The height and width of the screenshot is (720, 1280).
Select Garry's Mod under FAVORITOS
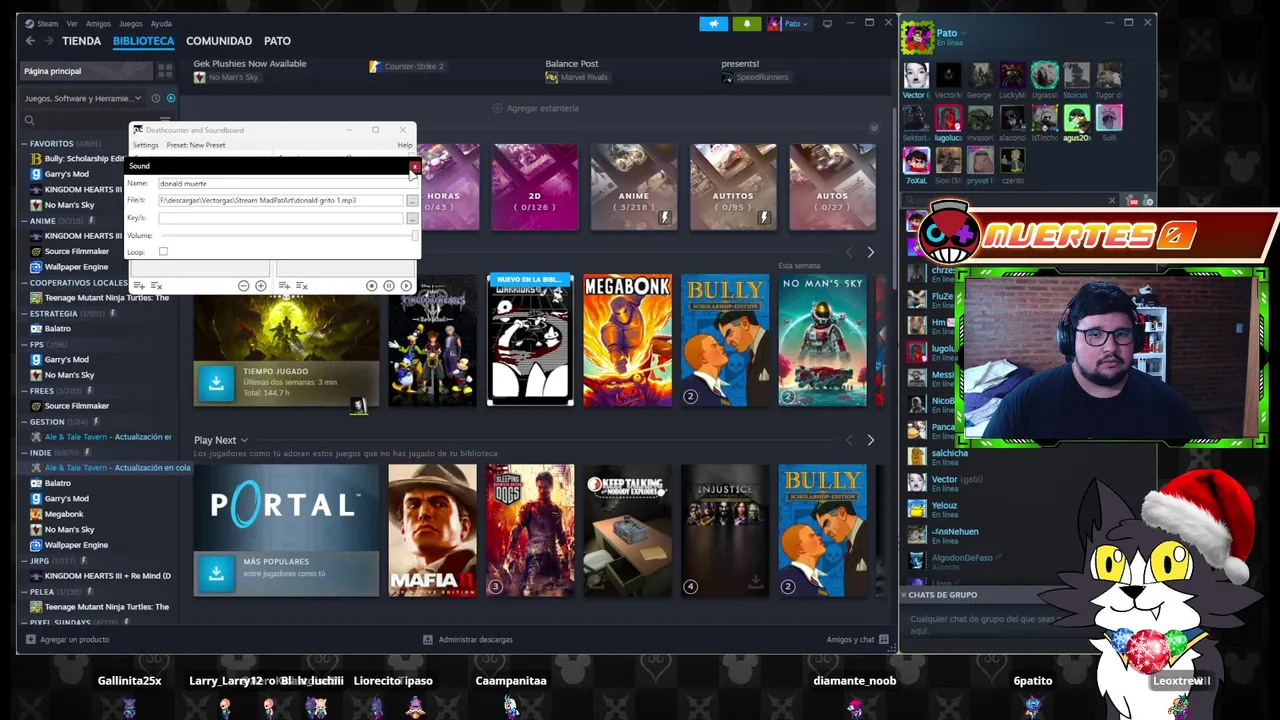[67, 174]
